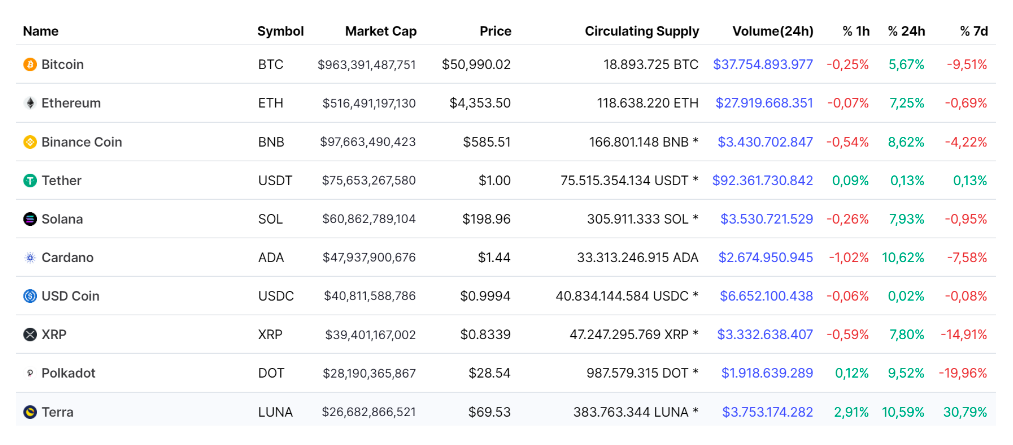Viewport: 1013px width, 445px height.
Task: Open Terra volume $3.753.174.282 link
Action: click(x=768, y=412)
